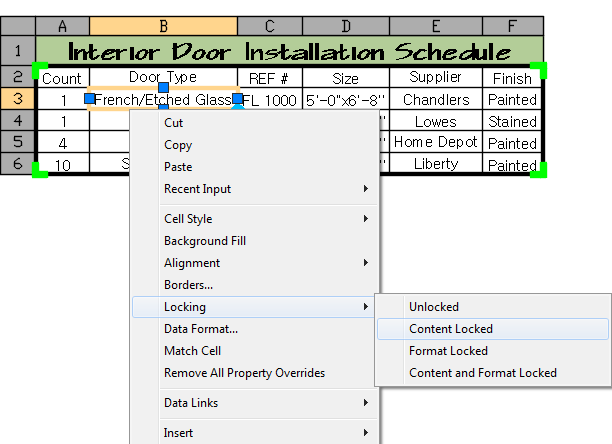612x444 pixels.
Task: Expand the Data Links submenu
Action: 191,403
